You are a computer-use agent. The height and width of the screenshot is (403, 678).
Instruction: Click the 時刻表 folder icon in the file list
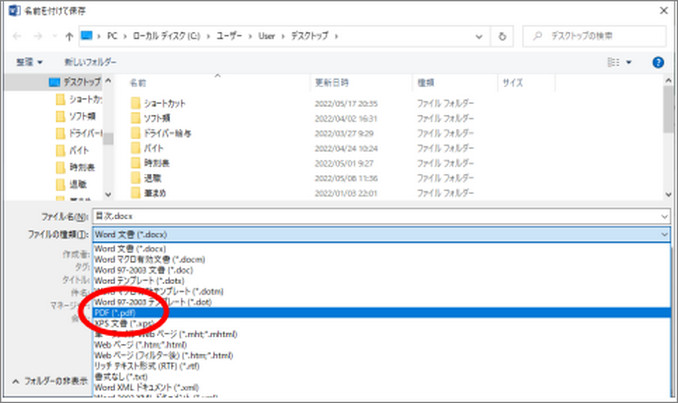(x=136, y=163)
